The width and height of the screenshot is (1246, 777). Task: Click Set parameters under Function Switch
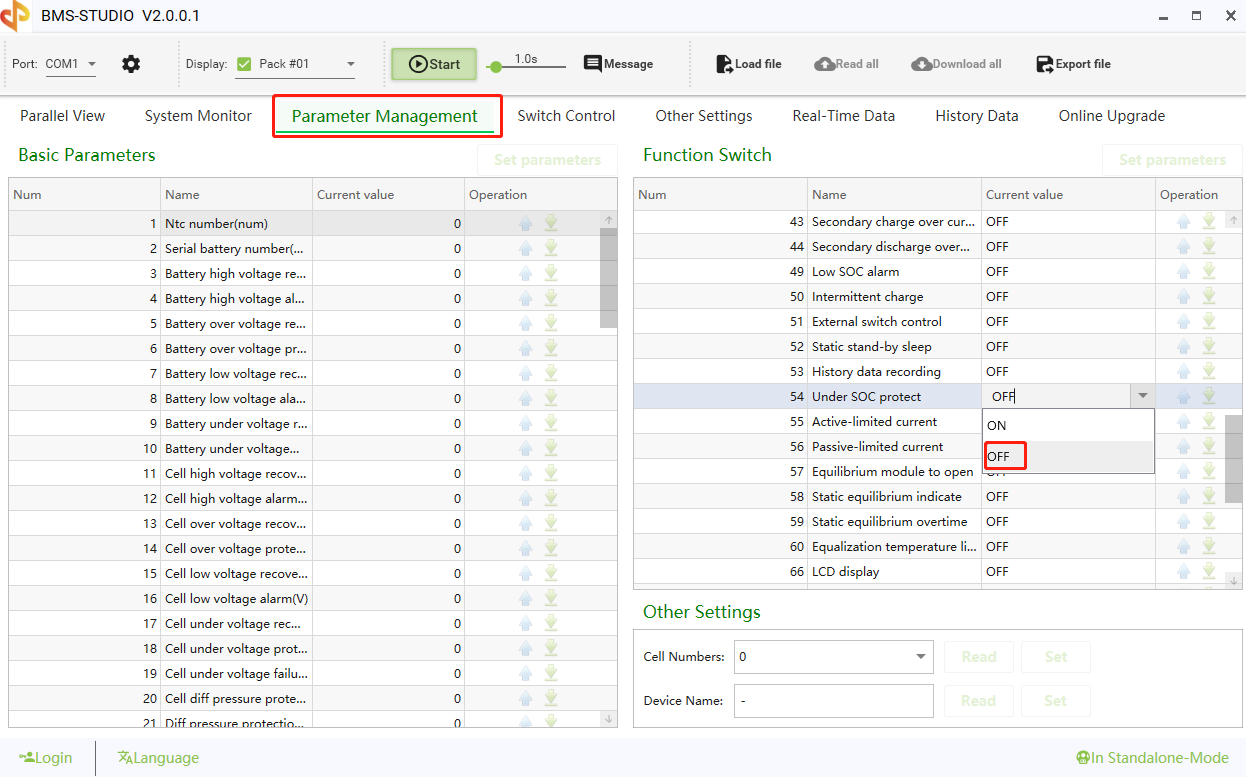(1172, 160)
